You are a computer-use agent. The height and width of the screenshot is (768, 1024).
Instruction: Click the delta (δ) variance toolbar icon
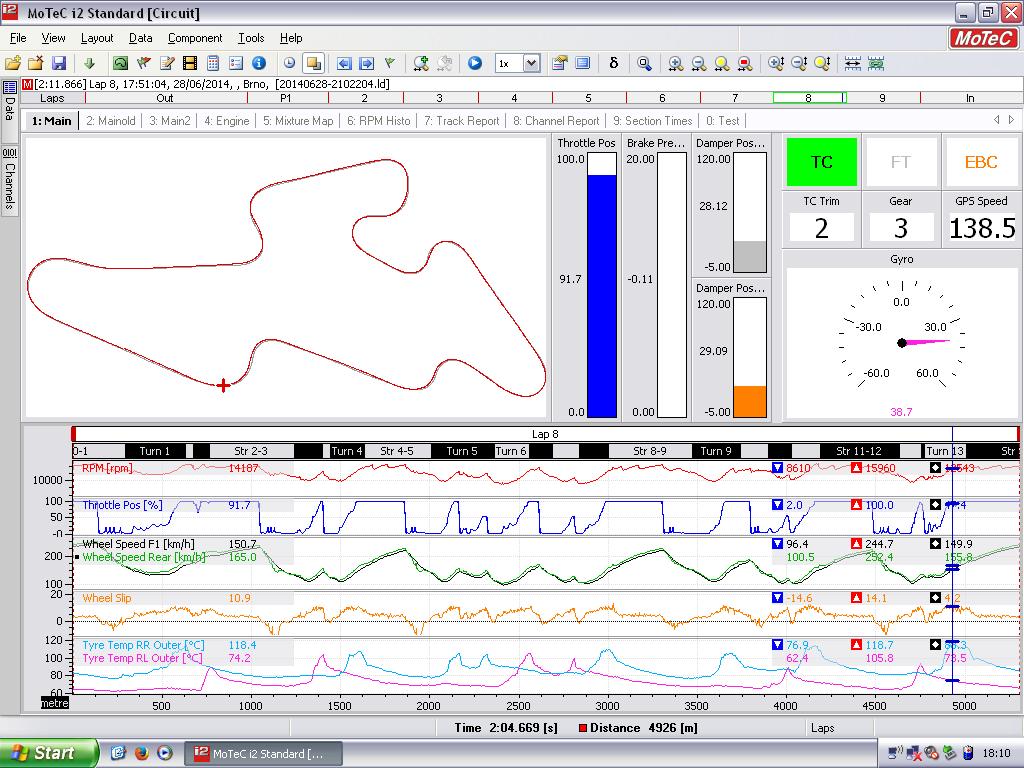(613, 63)
